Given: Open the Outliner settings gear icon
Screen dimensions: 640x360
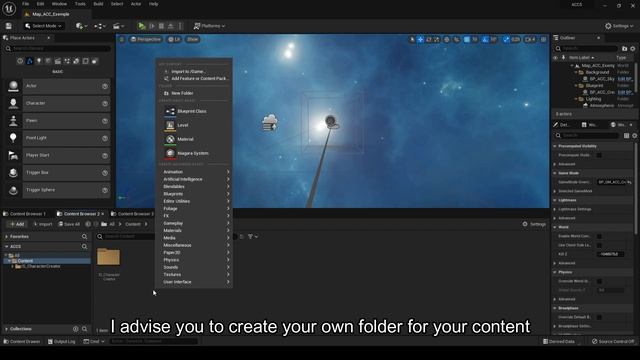Looking at the screenshot, I should coord(633,49).
